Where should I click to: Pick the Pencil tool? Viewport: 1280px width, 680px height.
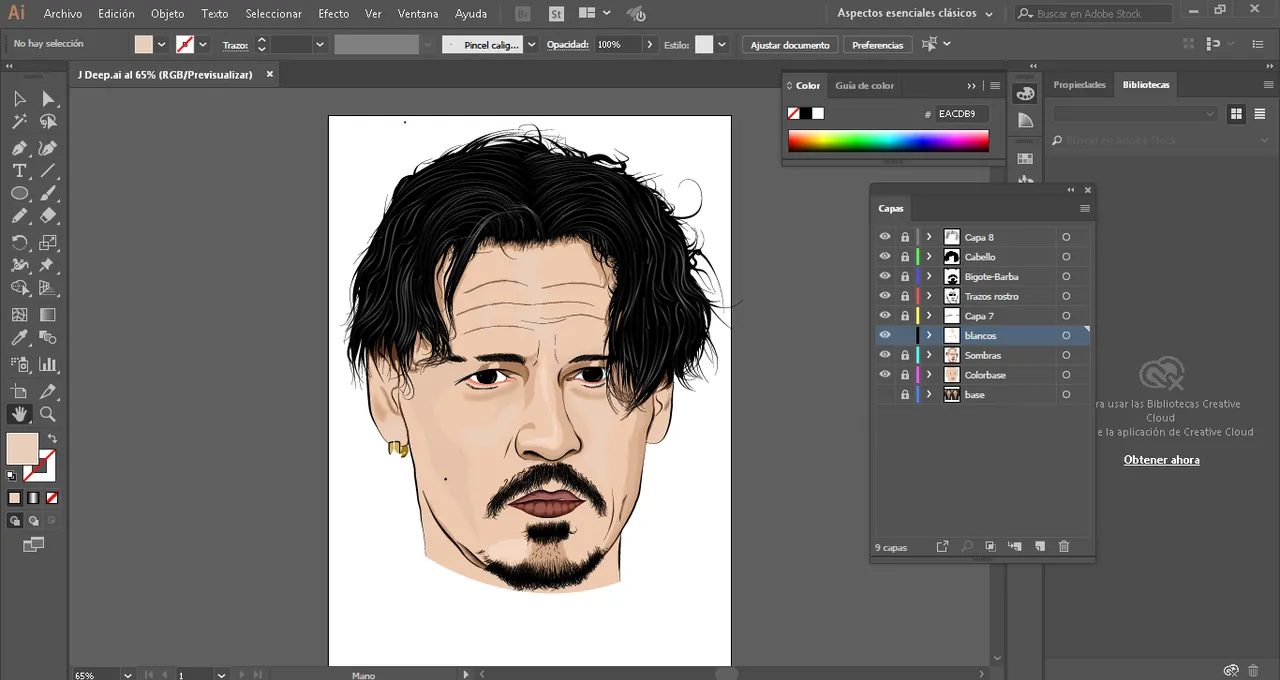19,216
